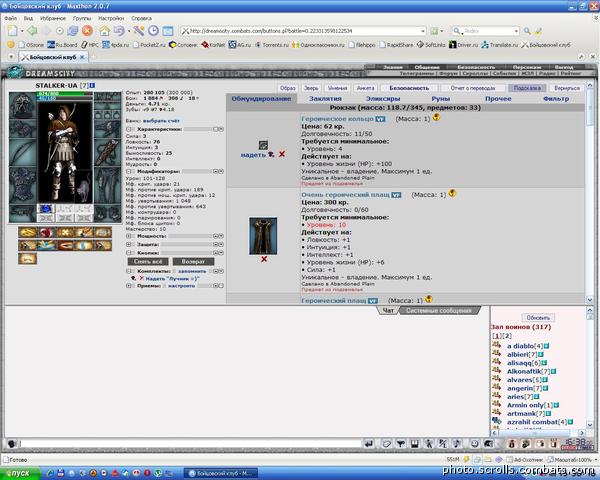Click the quiver of arrows equipment slot

[108, 152]
